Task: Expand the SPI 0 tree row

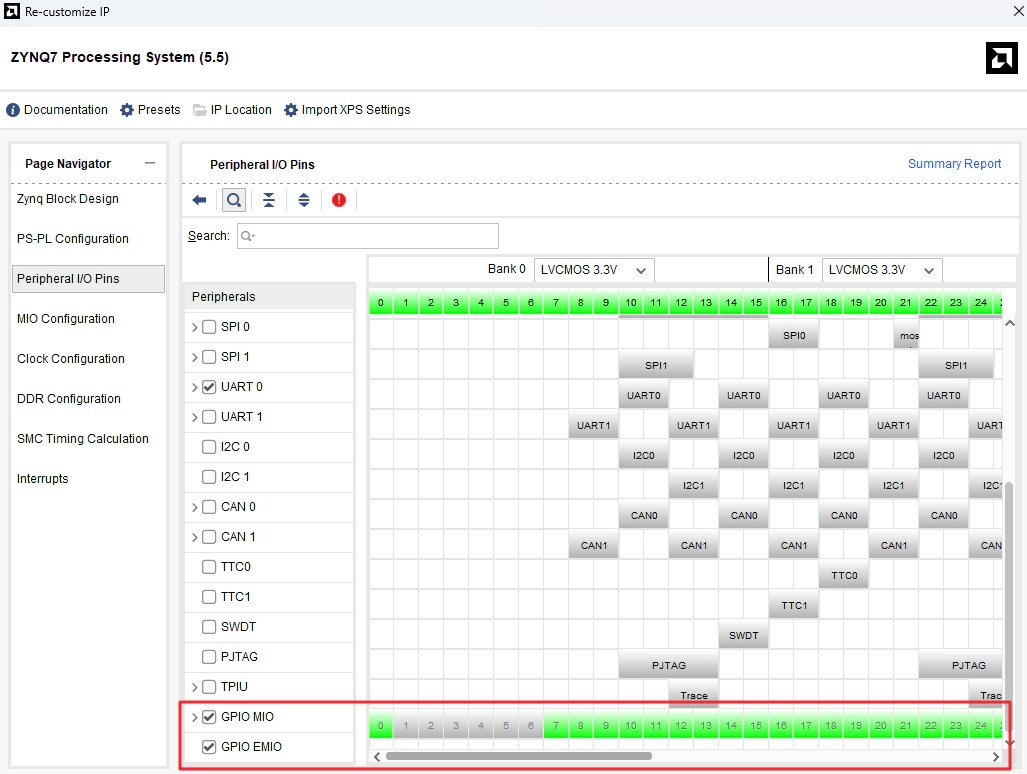Action: click(195, 327)
